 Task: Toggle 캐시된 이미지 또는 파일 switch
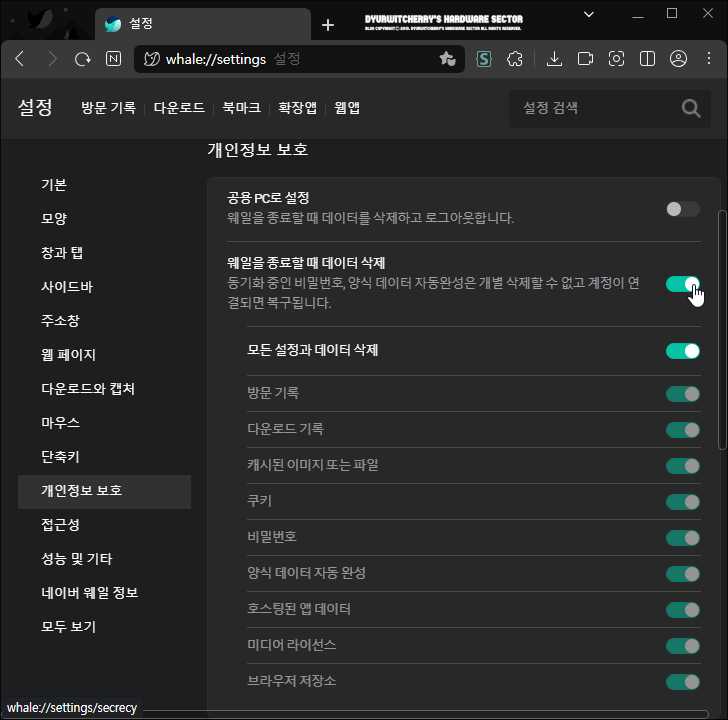(x=682, y=466)
